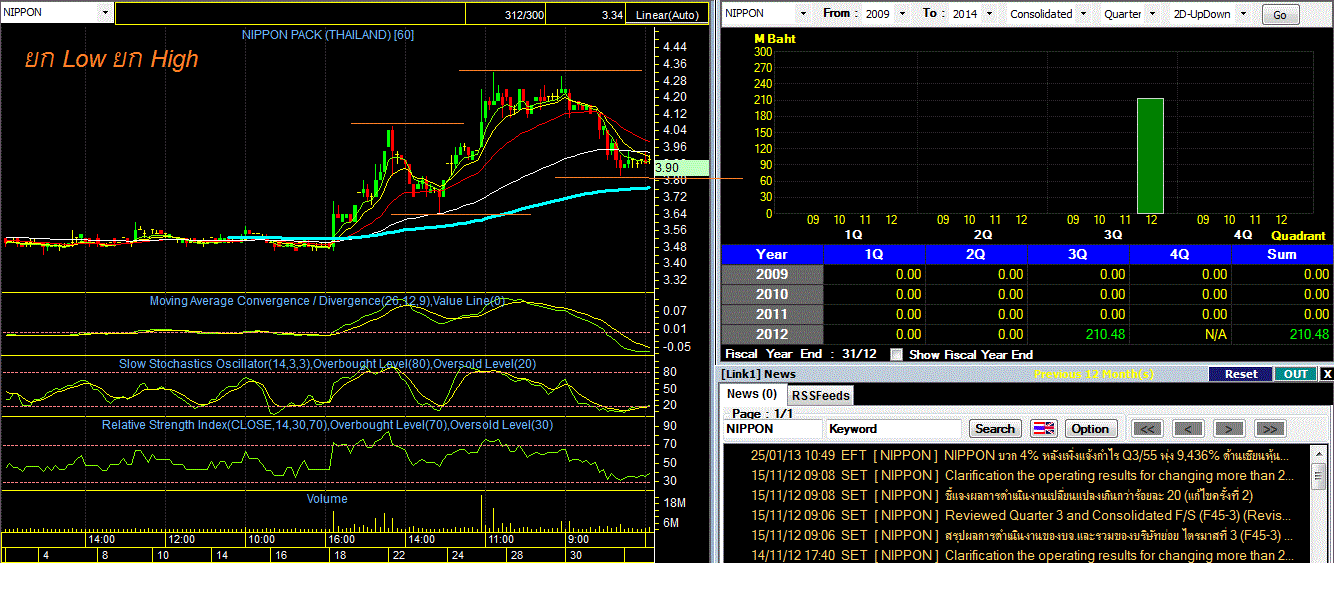Viewport: 1334px width, 601px height.
Task: Click the 2010 year row header
Action: (772, 294)
